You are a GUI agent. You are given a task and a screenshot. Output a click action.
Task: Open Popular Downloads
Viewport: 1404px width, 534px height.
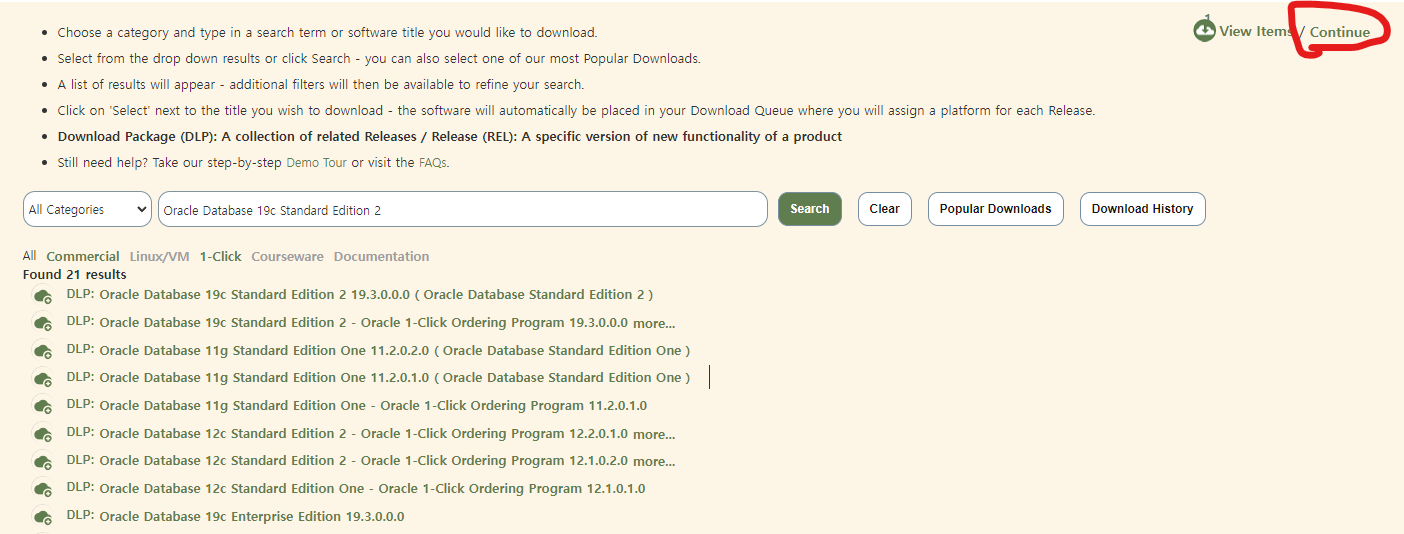pyautogui.click(x=996, y=209)
